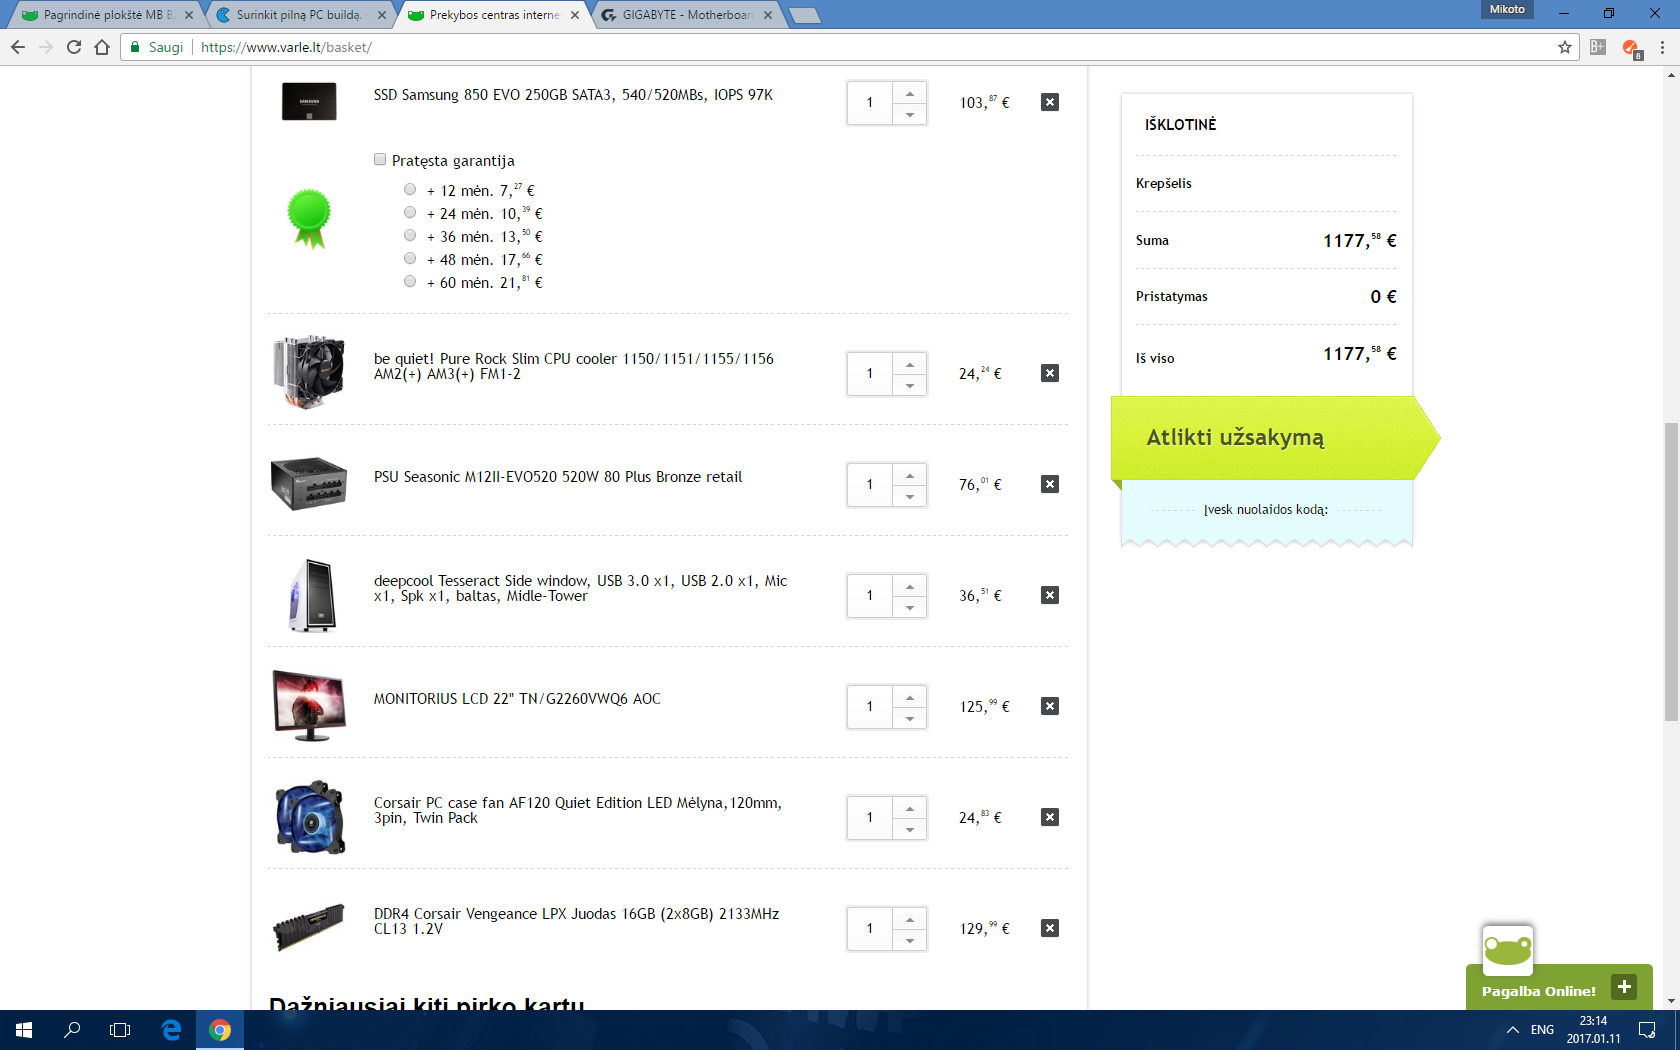Increase Seasonic PSU quantity
Image resolution: width=1680 pixels, height=1050 pixels.
[x=909, y=475]
